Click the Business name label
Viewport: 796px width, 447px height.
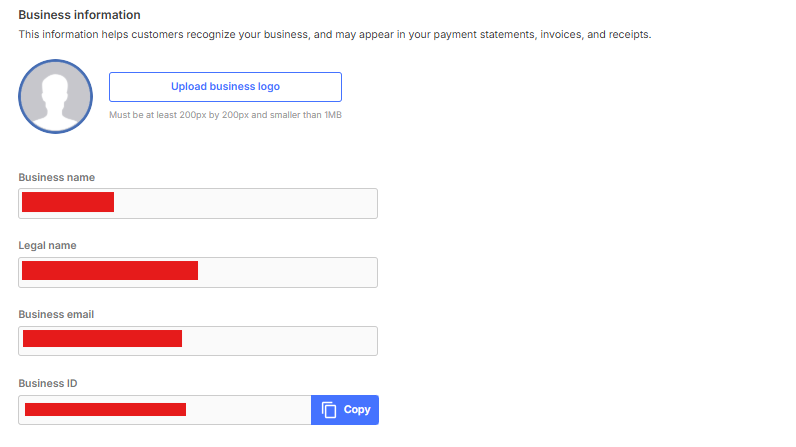pyautogui.click(x=57, y=177)
